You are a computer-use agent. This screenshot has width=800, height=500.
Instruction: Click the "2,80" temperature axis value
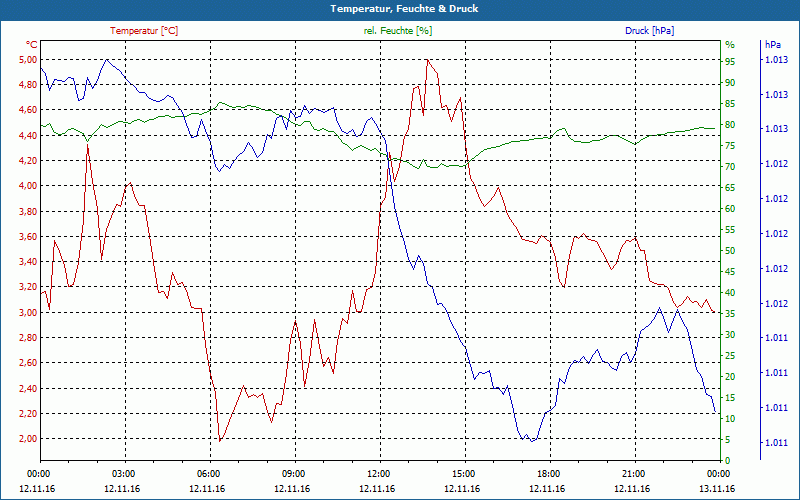28,338
